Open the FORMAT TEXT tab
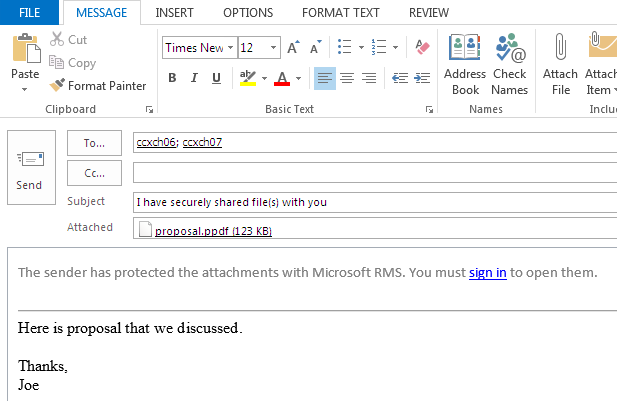Viewport: 617px width, 401px height. (x=339, y=12)
